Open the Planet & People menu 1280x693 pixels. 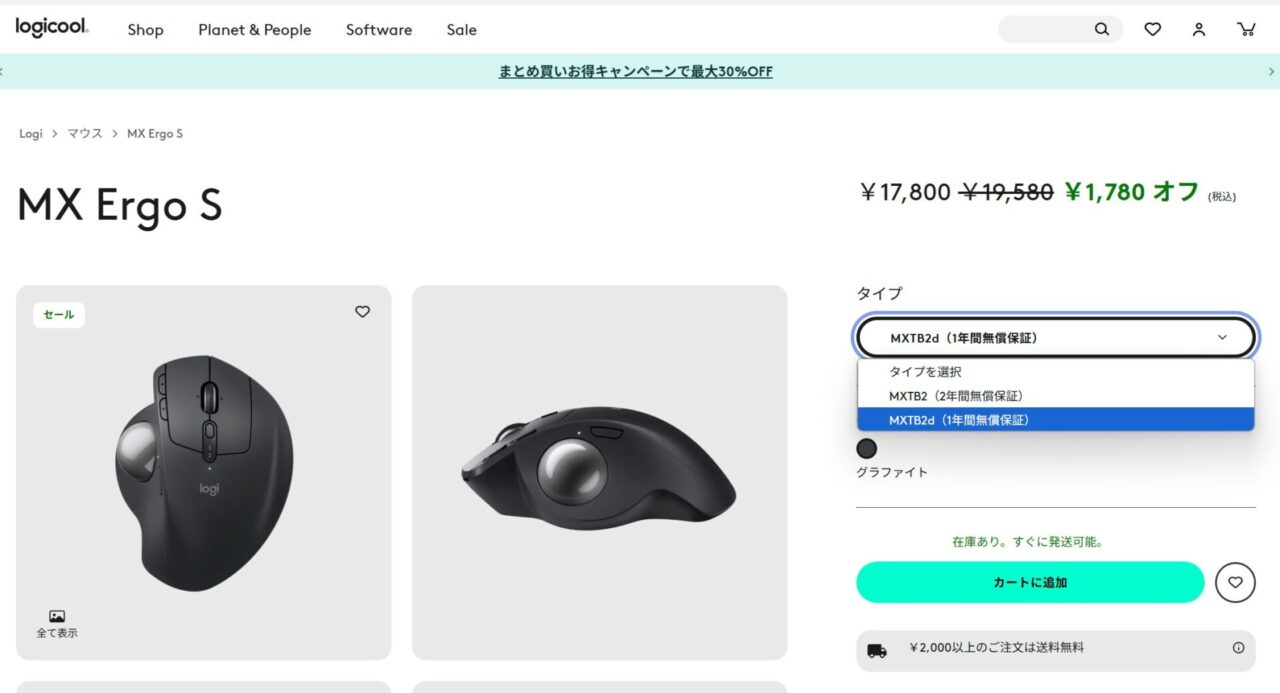(x=255, y=30)
